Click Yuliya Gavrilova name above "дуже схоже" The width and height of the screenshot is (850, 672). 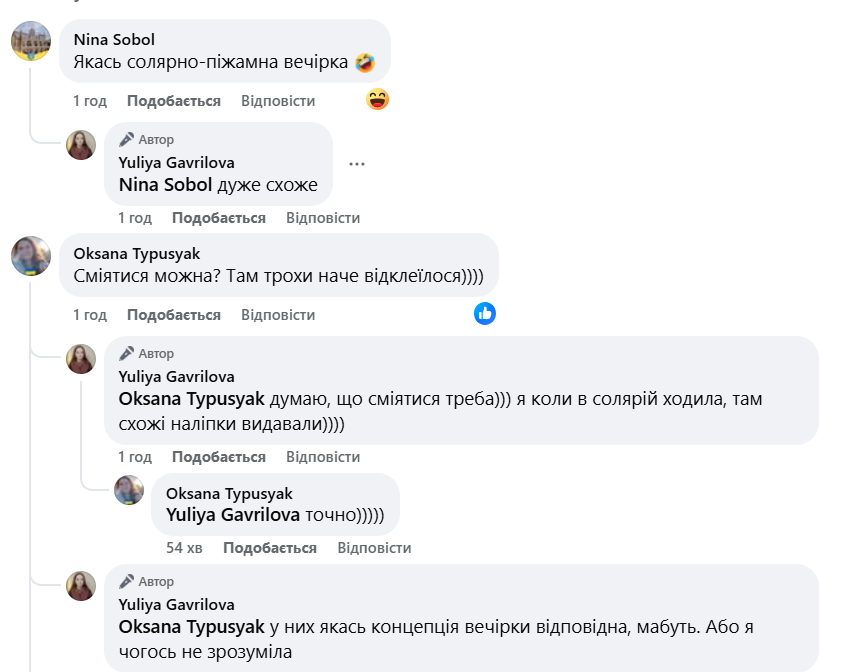click(176, 162)
